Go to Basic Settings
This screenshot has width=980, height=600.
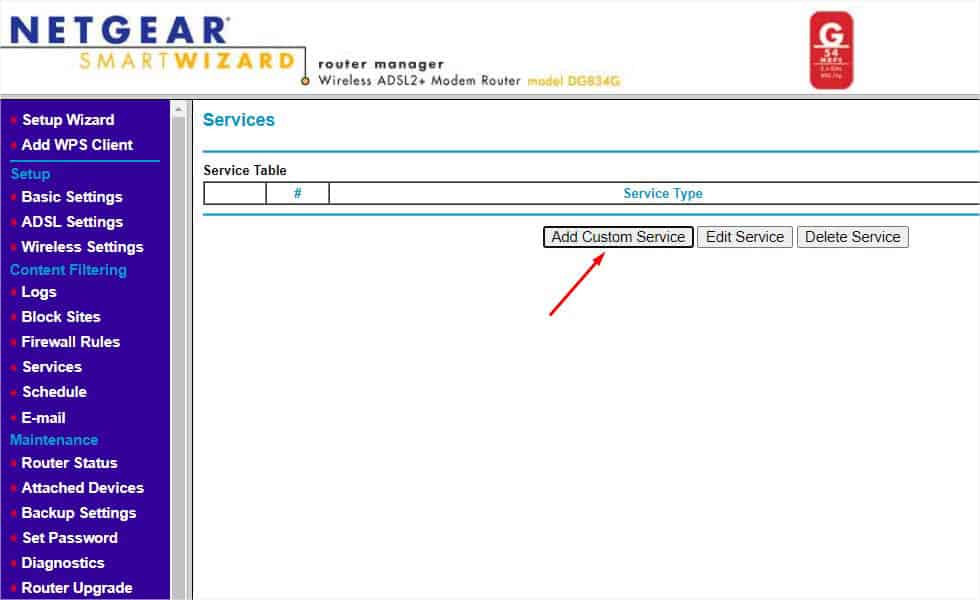point(72,197)
